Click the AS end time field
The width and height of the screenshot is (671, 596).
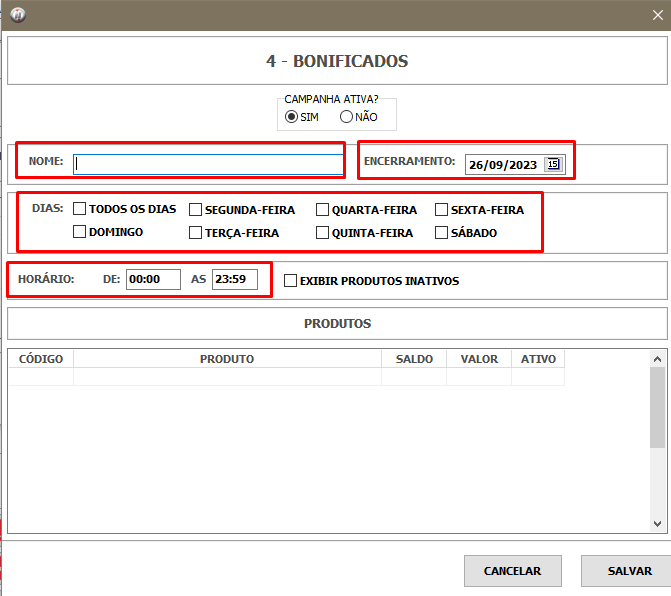point(234,280)
